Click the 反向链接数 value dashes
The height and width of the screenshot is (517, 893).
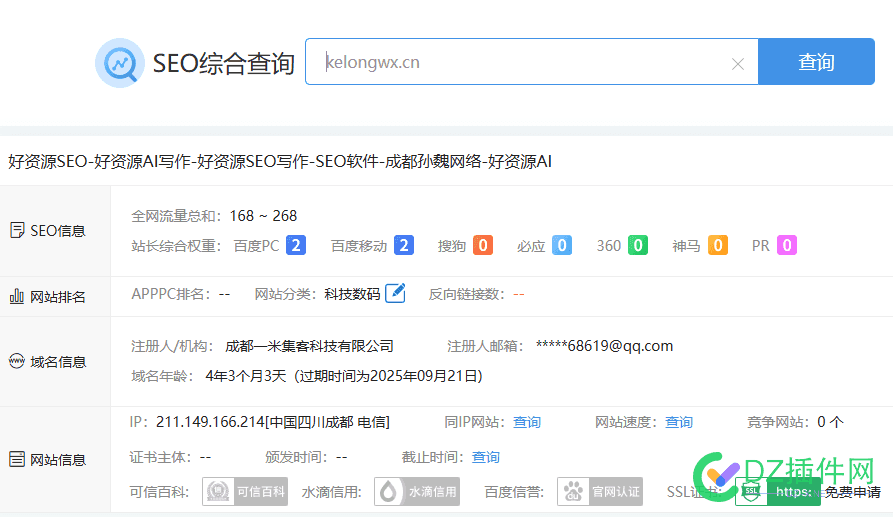tap(518, 294)
